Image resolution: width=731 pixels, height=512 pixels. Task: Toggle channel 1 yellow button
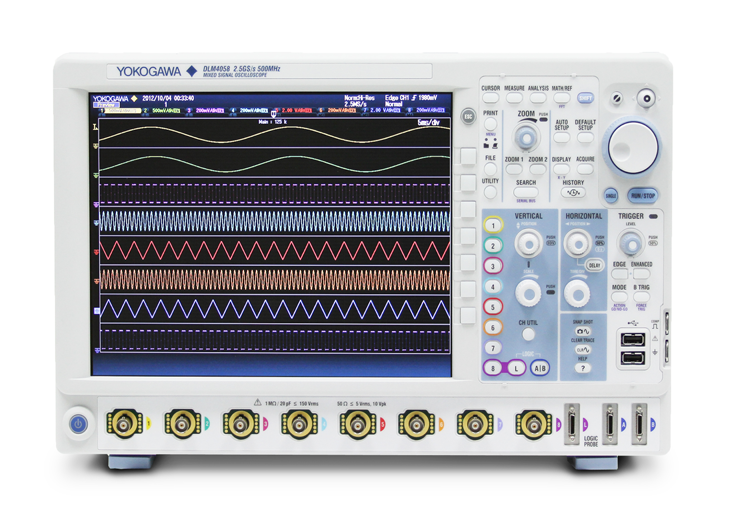click(x=493, y=225)
